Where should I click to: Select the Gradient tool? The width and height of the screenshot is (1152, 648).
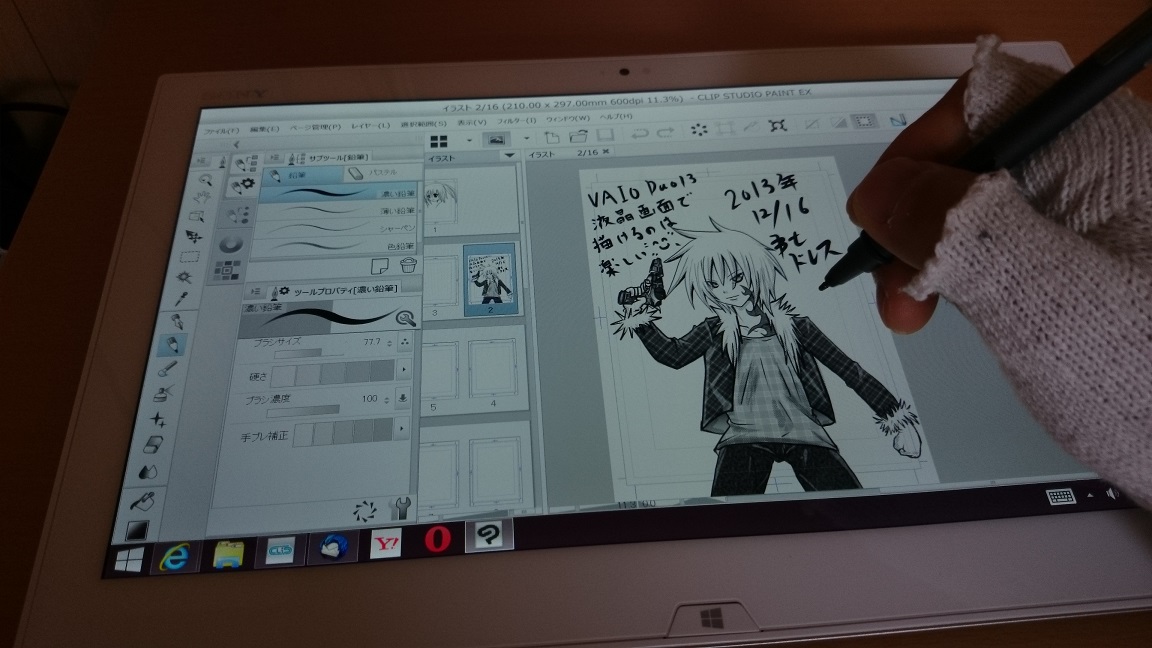tap(137, 529)
